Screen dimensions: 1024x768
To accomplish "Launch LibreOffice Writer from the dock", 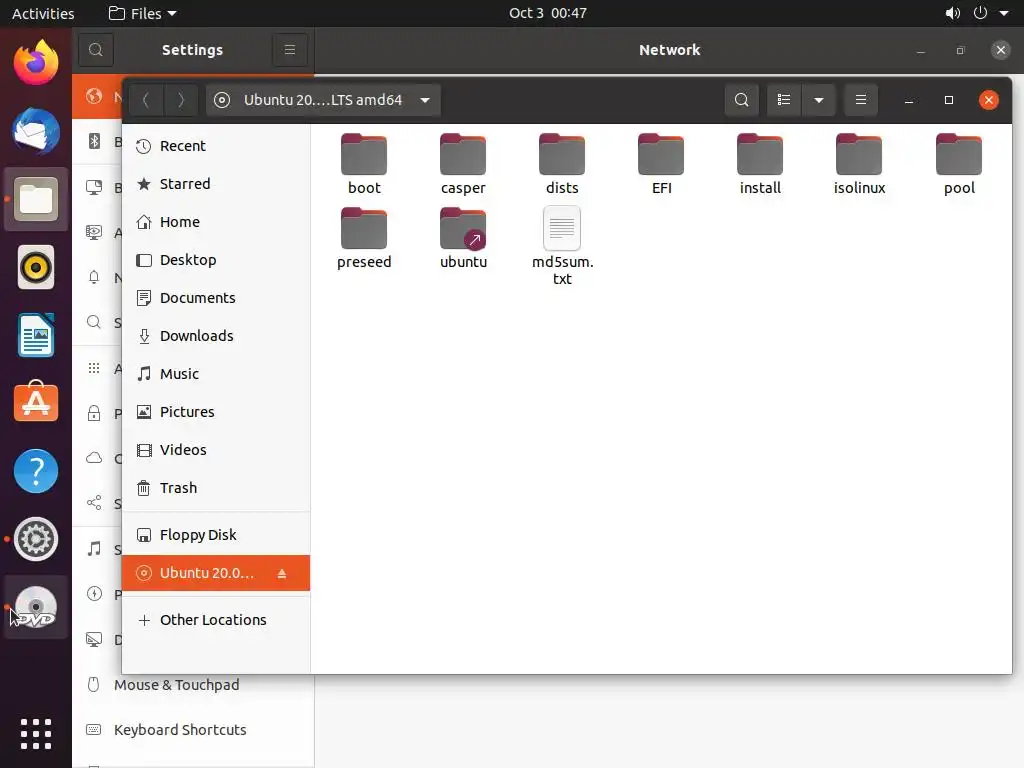I will 36,335.
